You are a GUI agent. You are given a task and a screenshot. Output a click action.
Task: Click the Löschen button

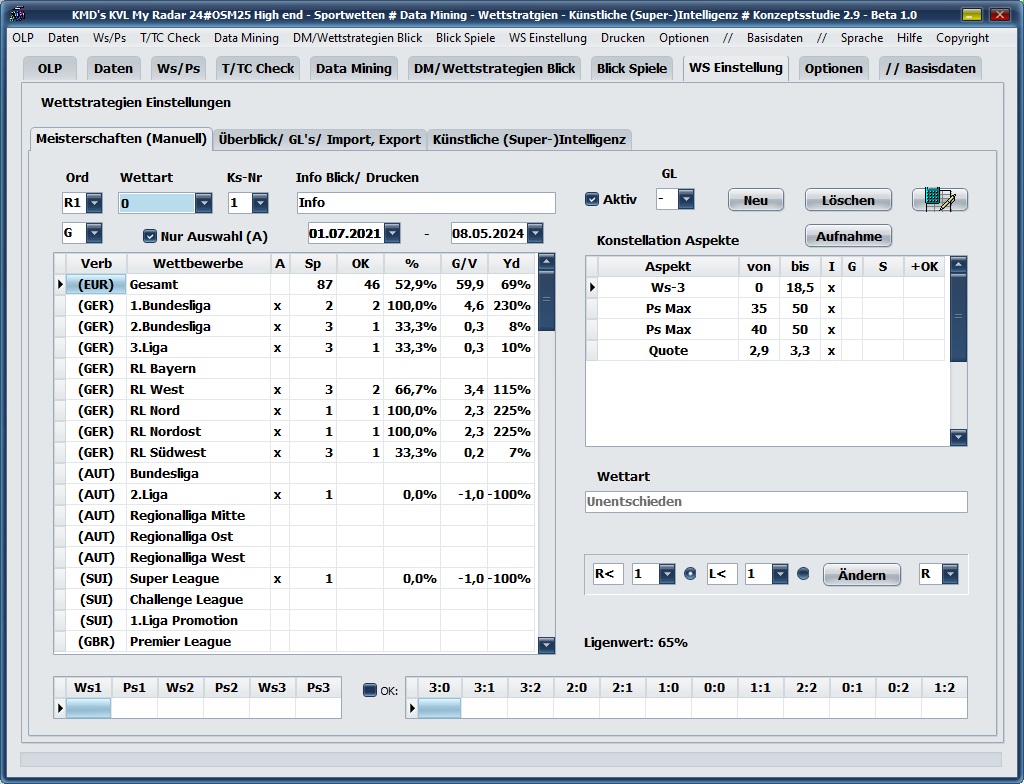point(848,201)
